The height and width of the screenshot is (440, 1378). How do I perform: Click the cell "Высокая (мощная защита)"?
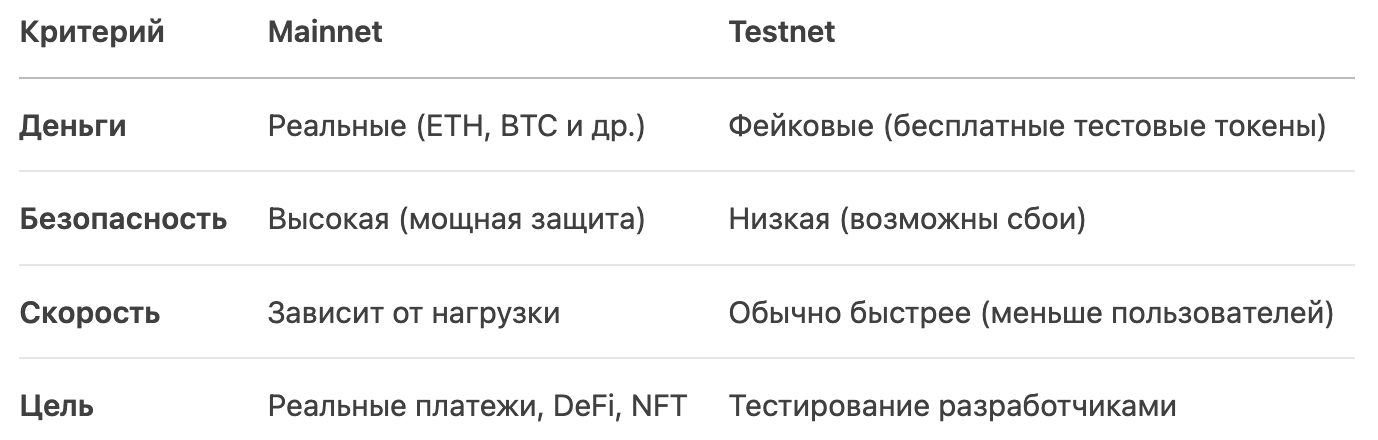click(x=456, y=220)
